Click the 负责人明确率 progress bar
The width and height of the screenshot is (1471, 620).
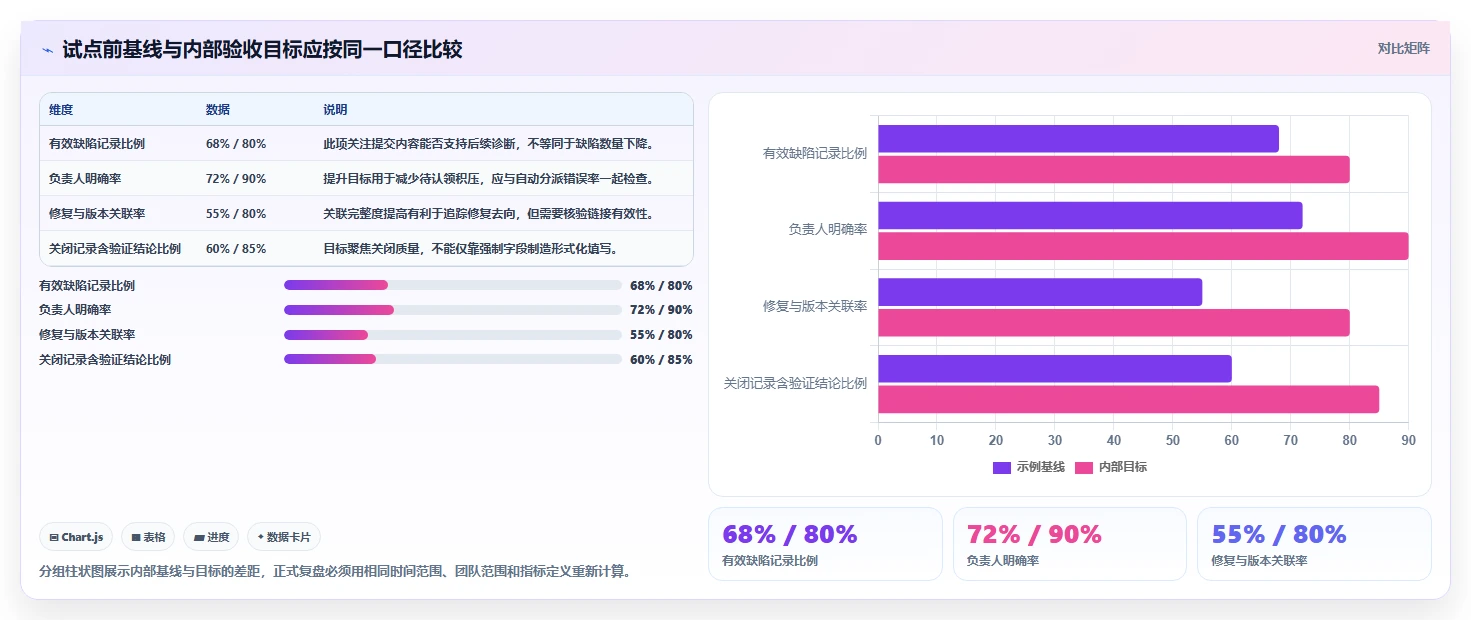(x=452, y=310)
